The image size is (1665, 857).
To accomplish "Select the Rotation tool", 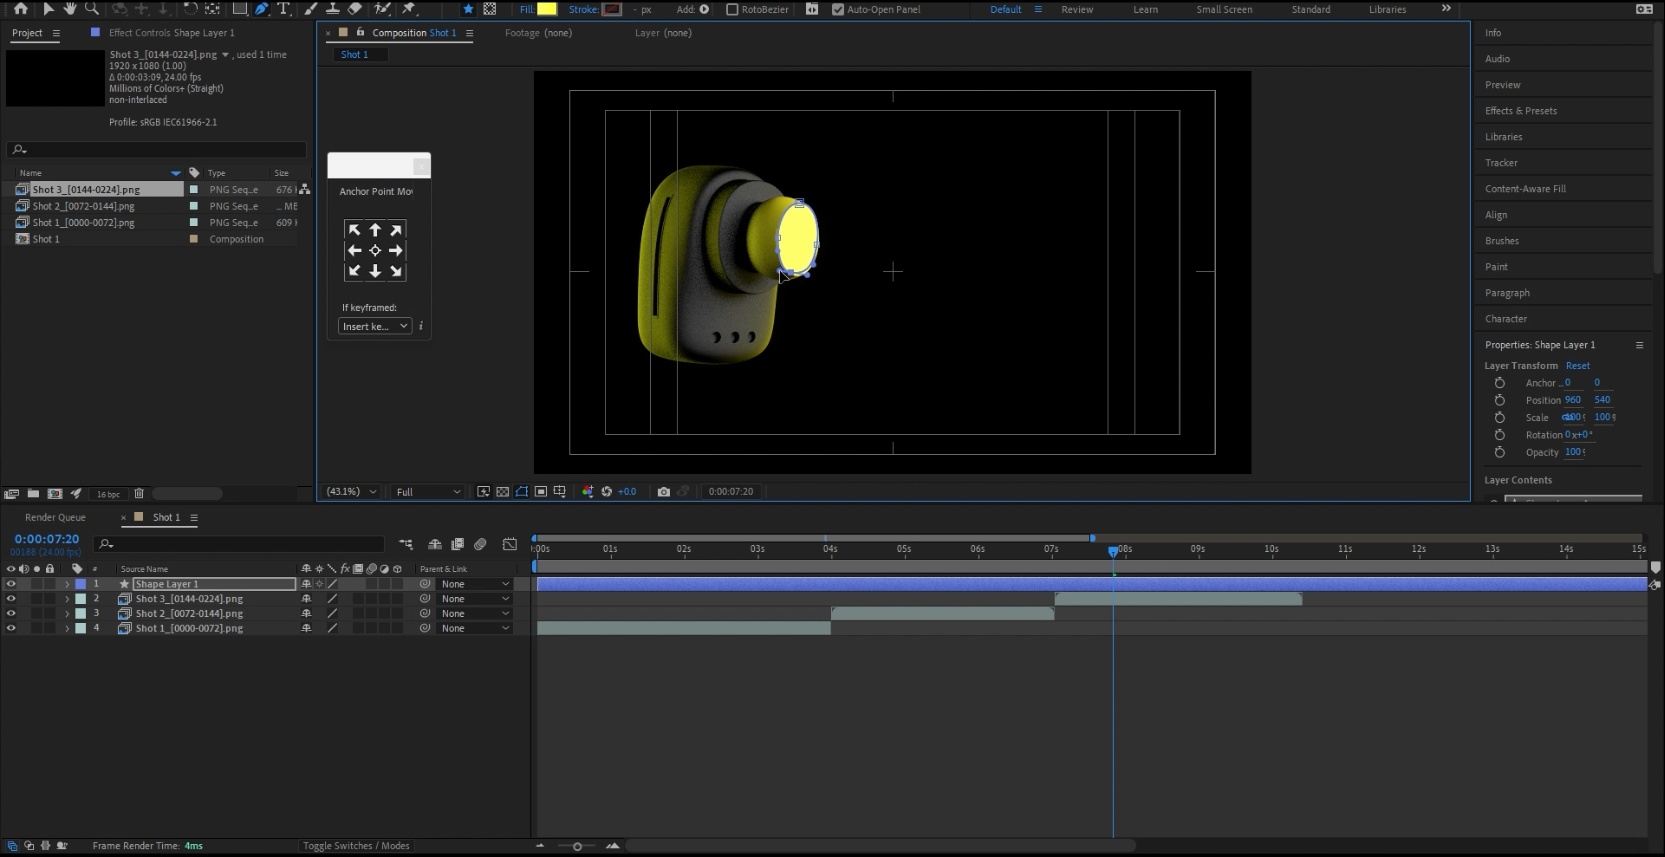I will pos(190,9).
